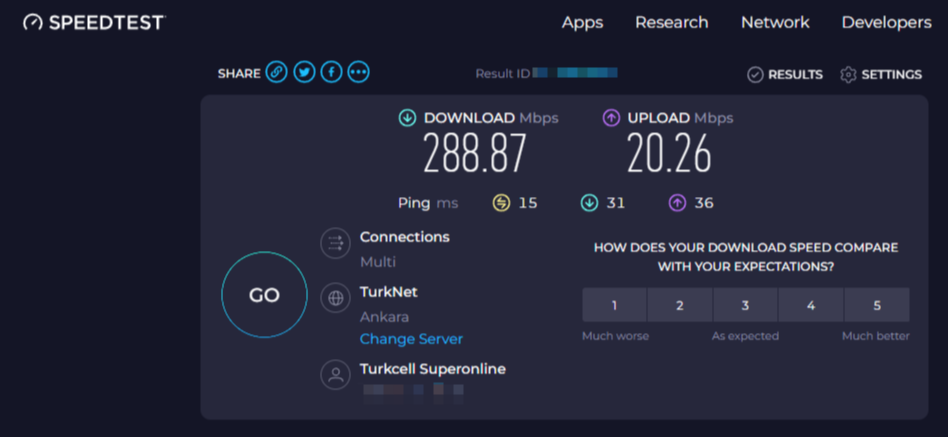This screenshot has width=948, height=437.
Task: Click the TurkNet server name
Action: click(x=389, y=292)
